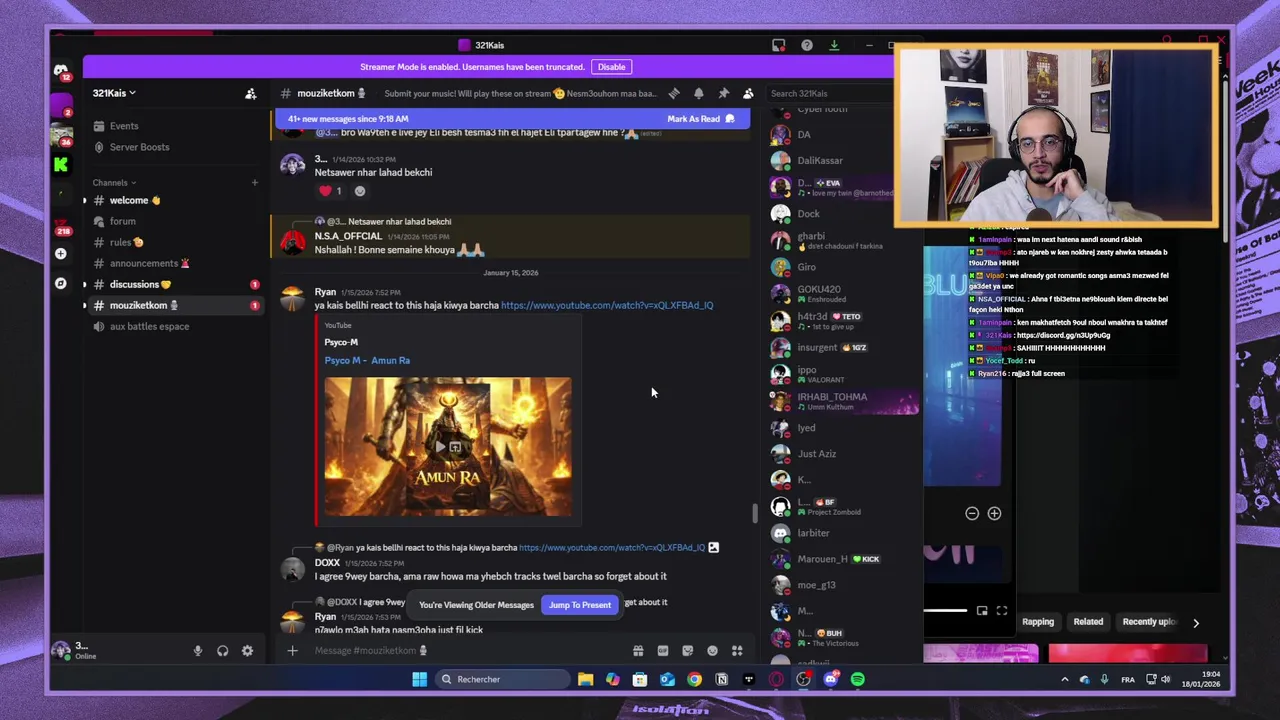Jump To Present button

[579, 605]
